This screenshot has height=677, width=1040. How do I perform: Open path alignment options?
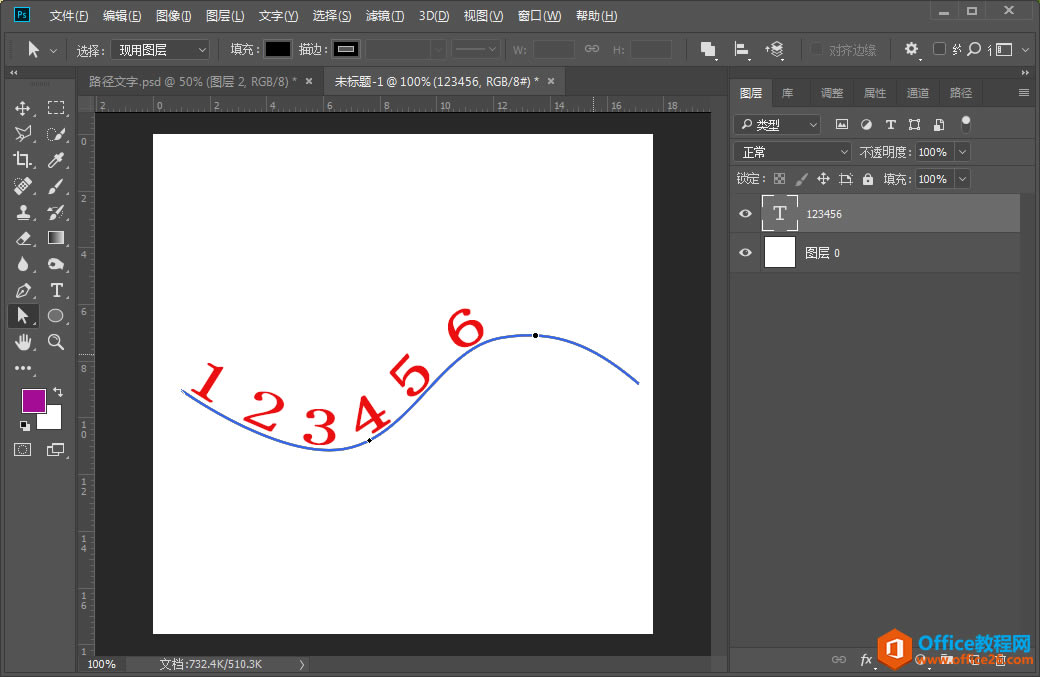pyautogui.click(x=742, y=49)
